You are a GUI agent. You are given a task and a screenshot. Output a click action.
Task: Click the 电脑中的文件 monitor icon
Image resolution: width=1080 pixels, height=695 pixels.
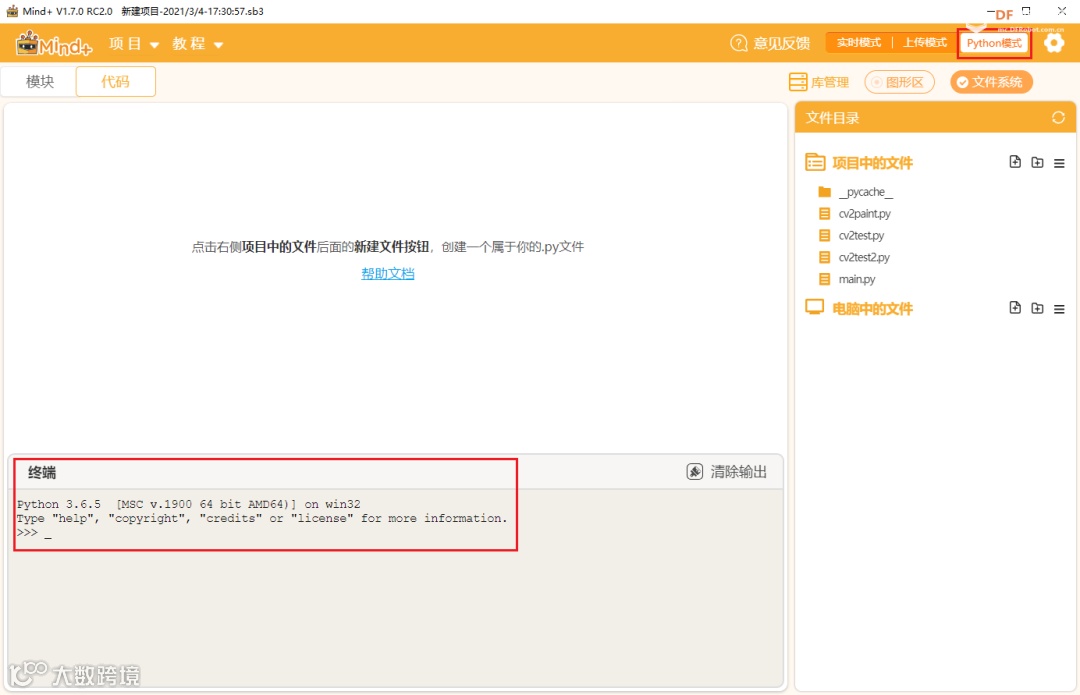click(815, 307)
